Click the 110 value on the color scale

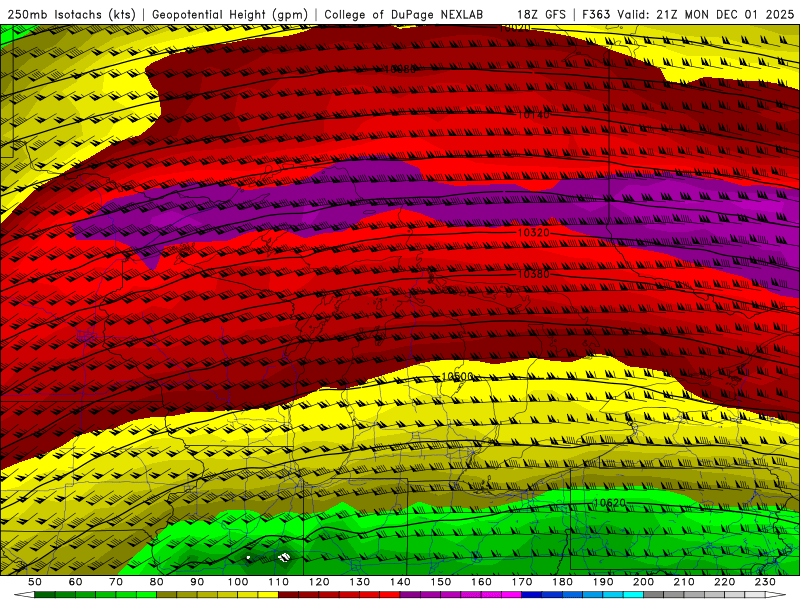(279, 582)
